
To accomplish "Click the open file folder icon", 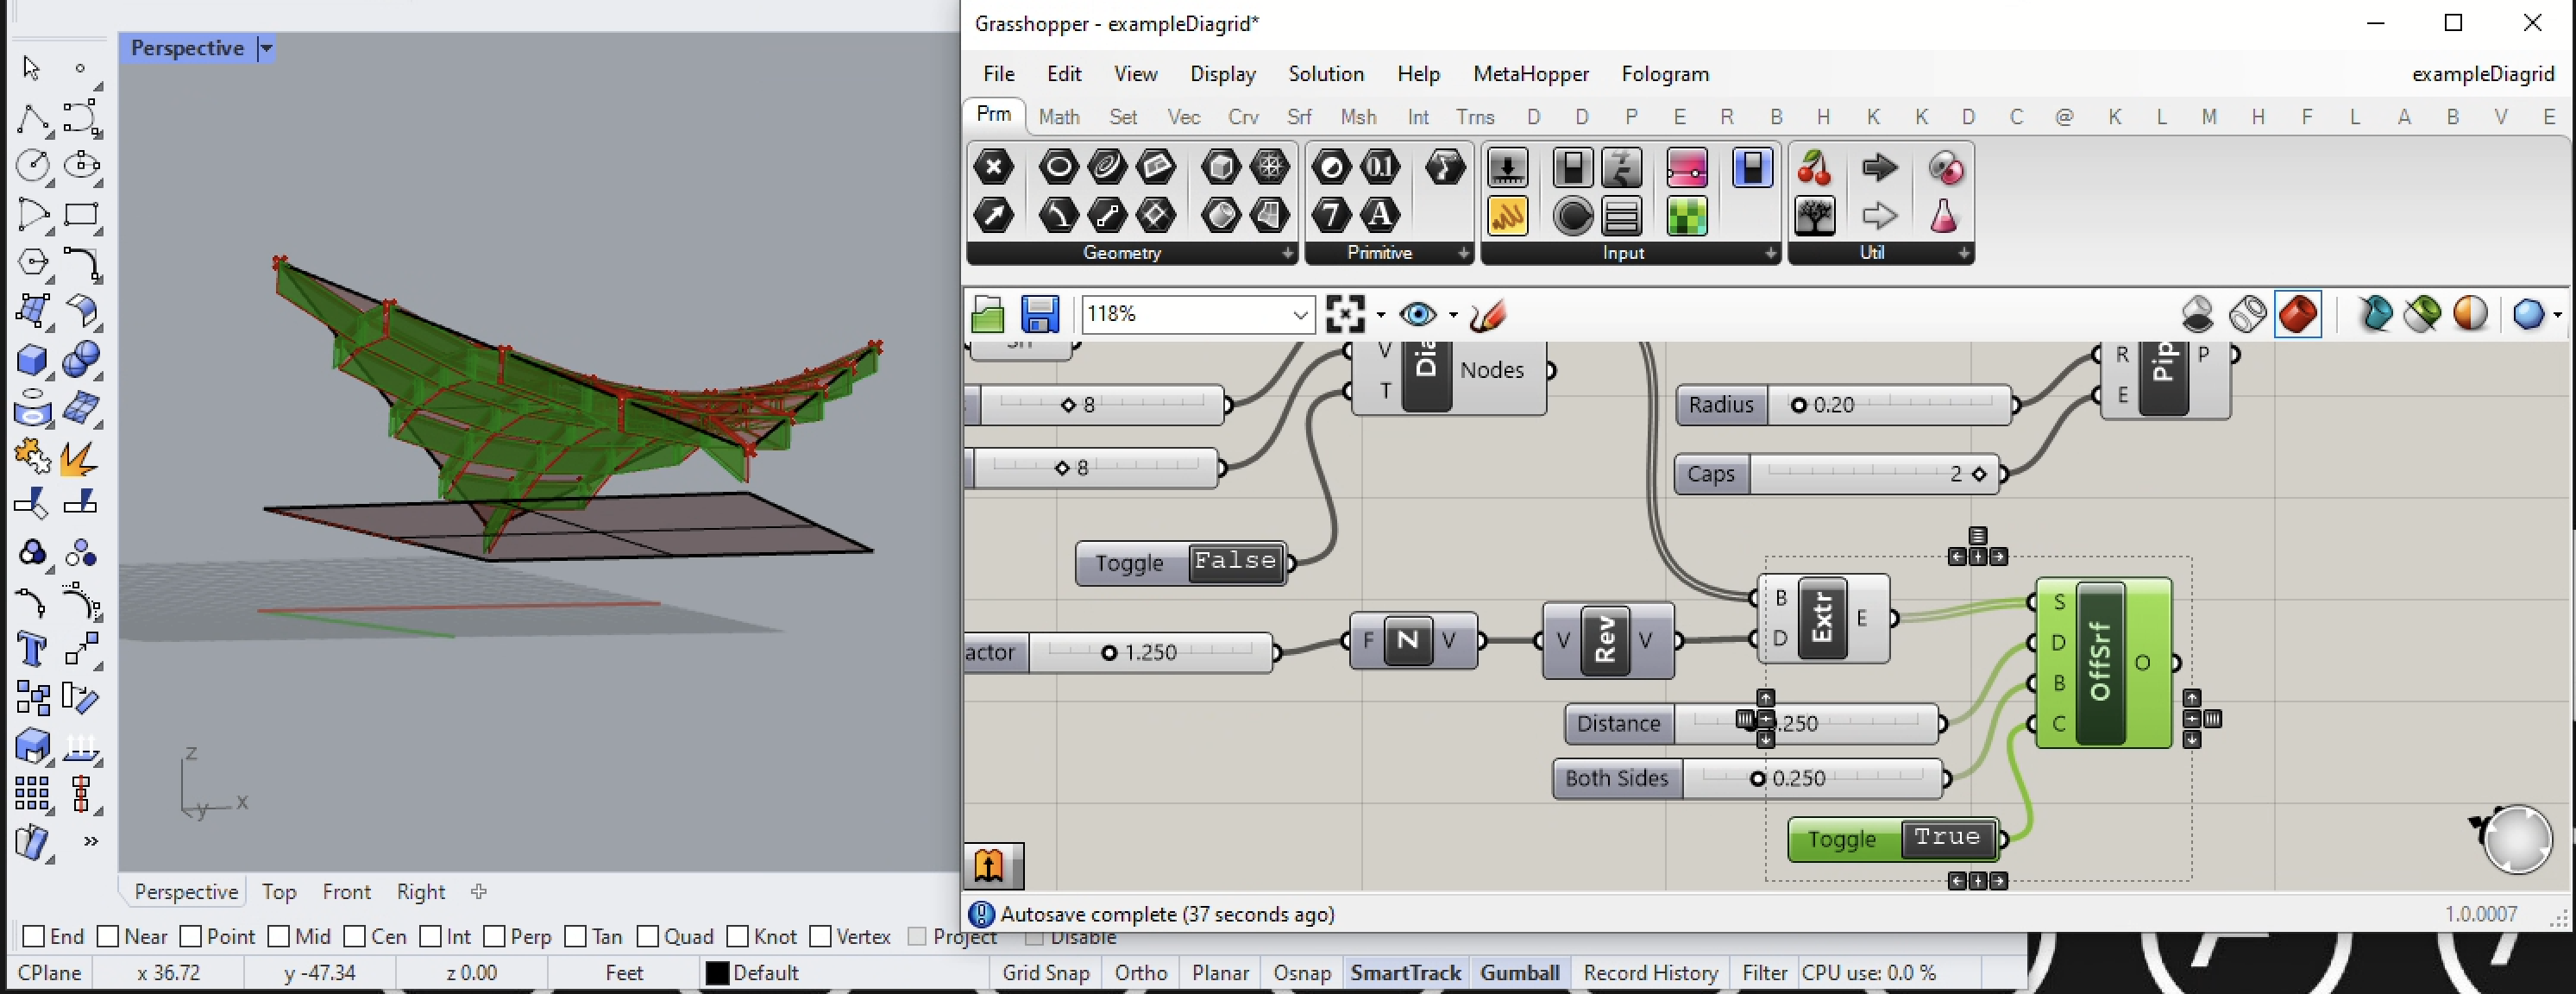I will coord(987,315).
